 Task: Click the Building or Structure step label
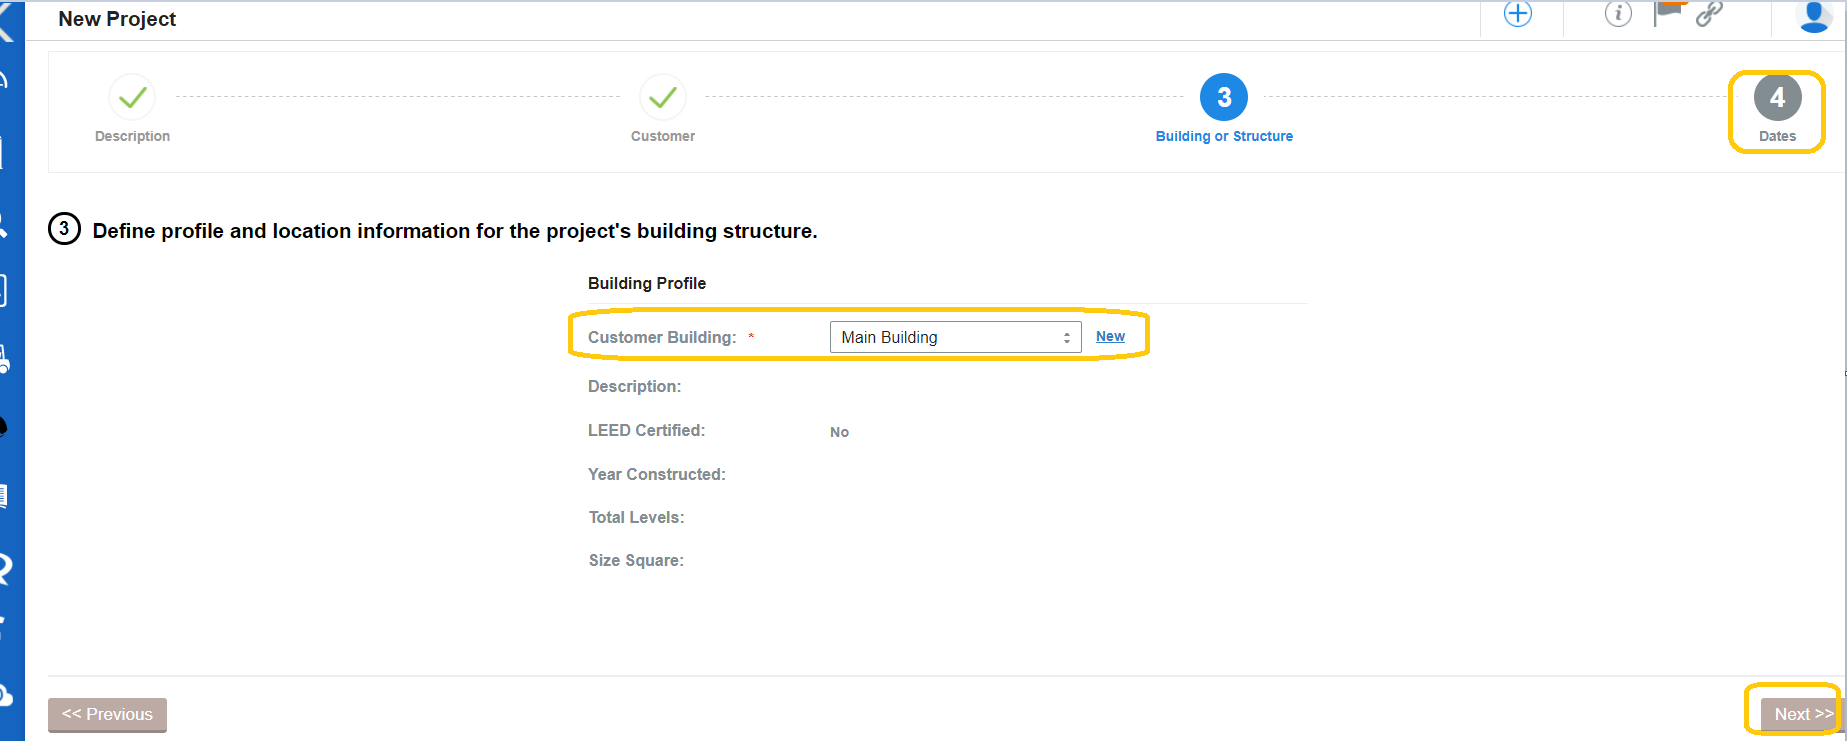click(x=1224, y=136)
